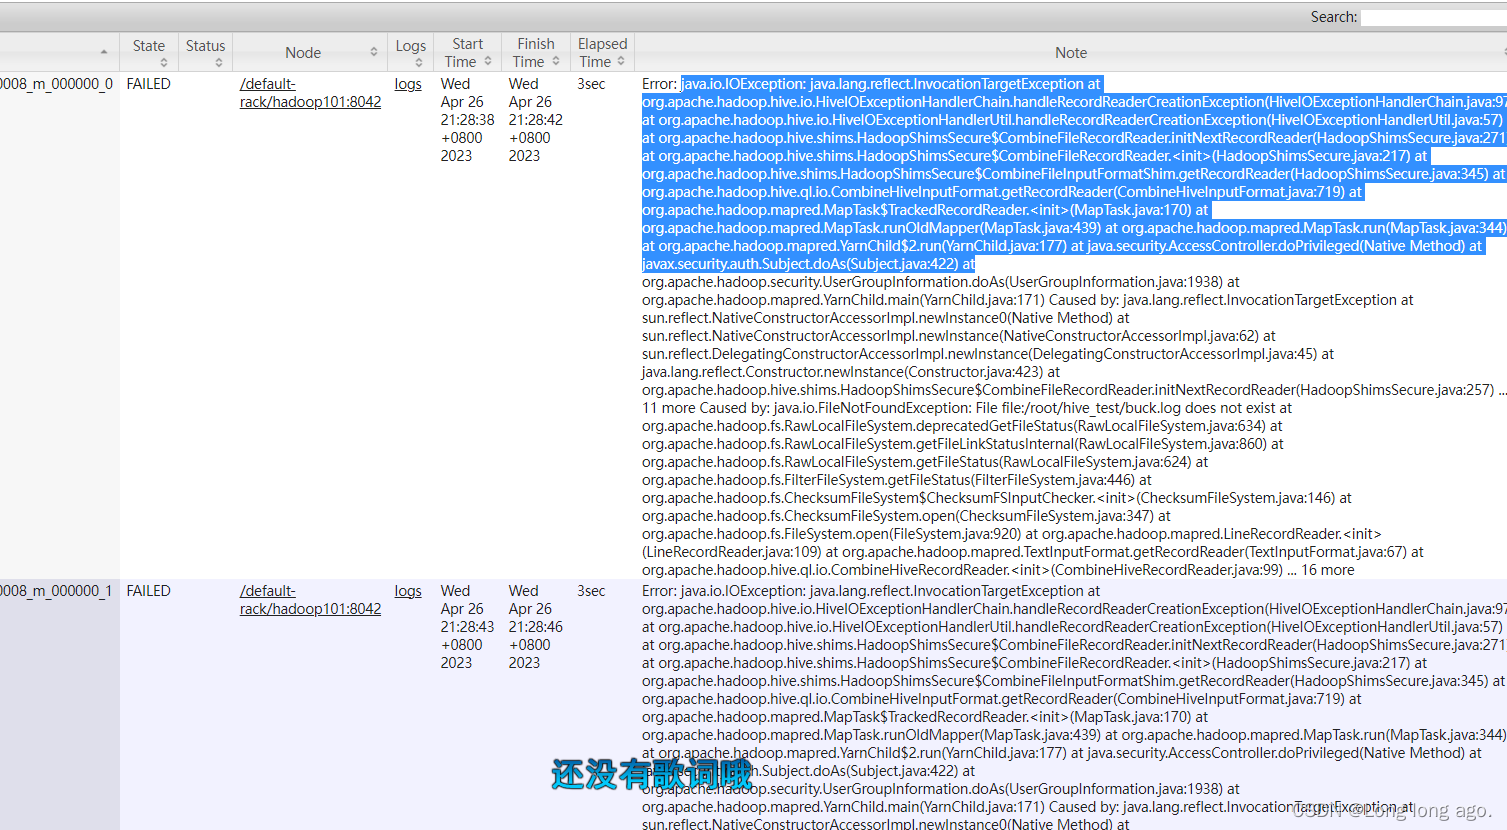Click the sort icon on the Status column
The height and width of the screenshot is (830, 1507).
click(x=219, y=61)
